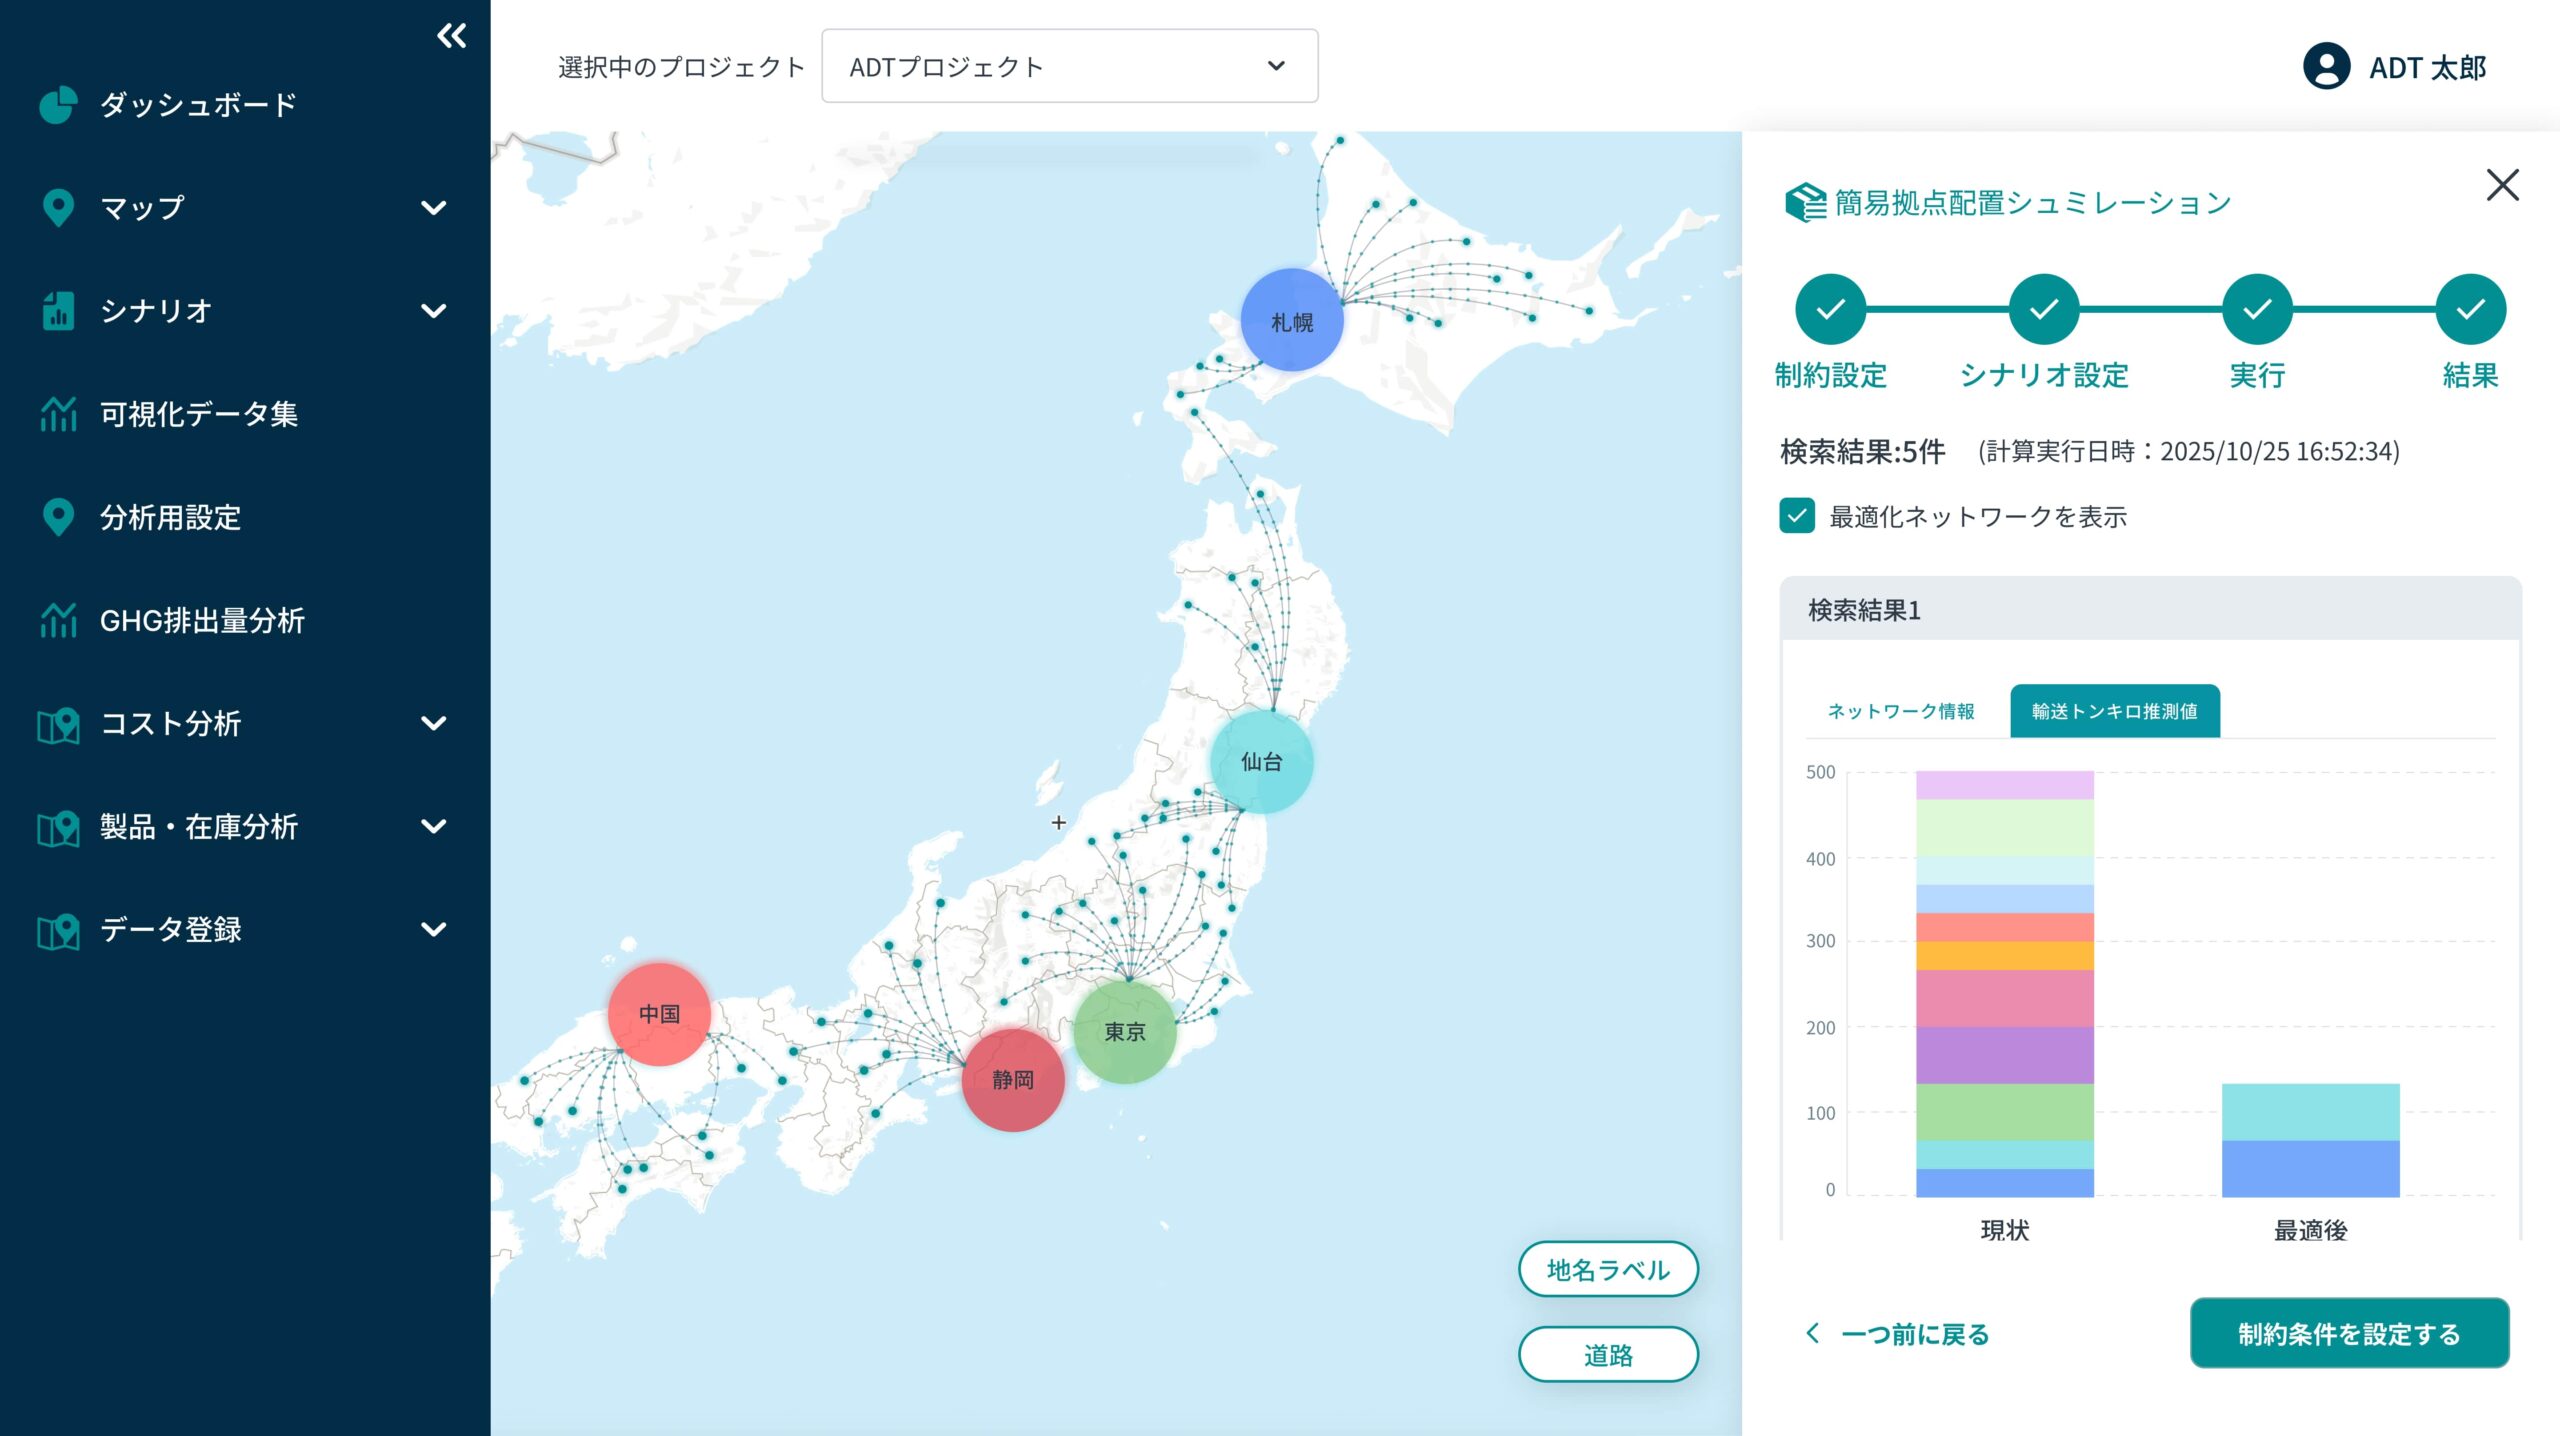Uncheck 最適化ネットワークを表示 checkbox

1797,516
